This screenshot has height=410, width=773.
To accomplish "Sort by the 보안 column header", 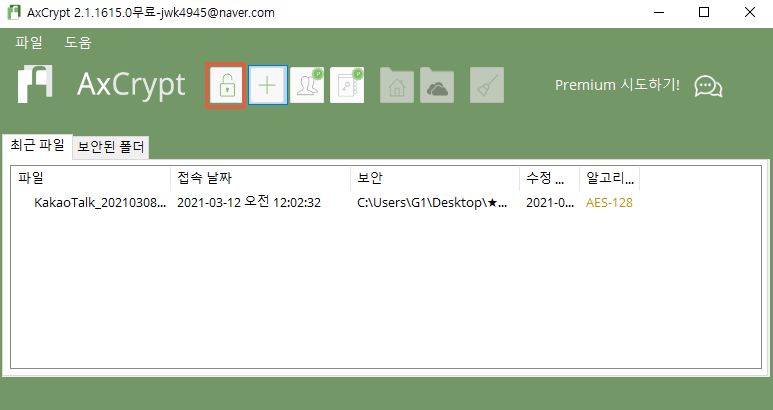I will click(435, 178).
